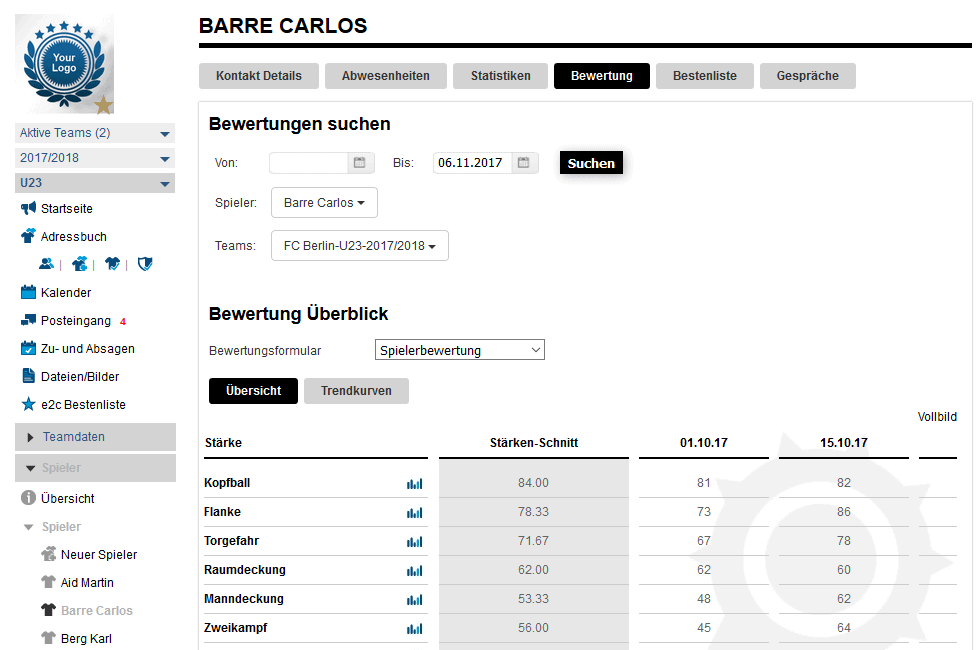Show the Torgefahr chart icon
This screenshot has height=650, width=980.
[414, 541]
